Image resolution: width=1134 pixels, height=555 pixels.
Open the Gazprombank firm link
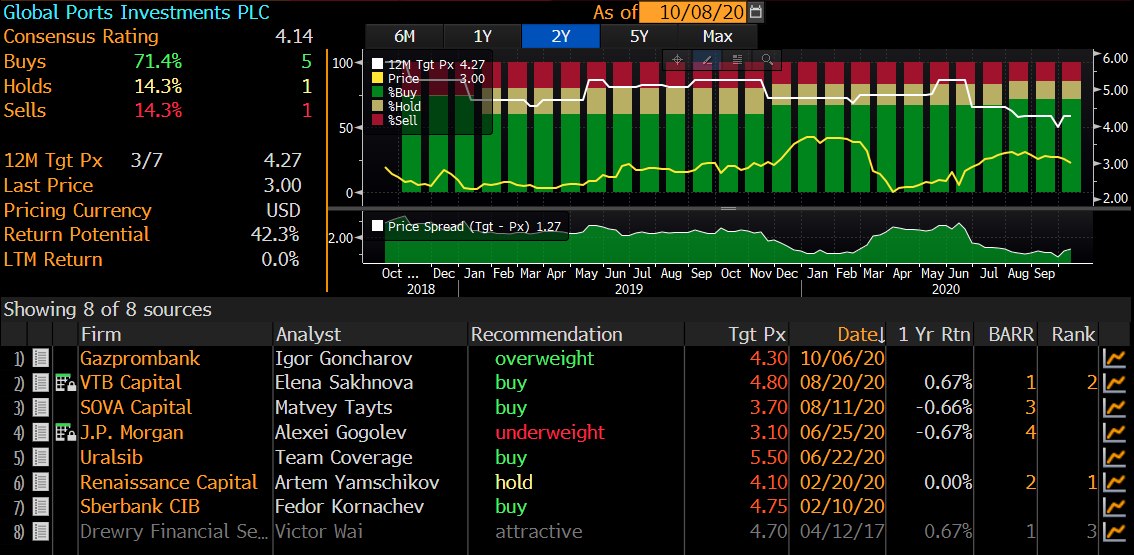coord(140,358)
